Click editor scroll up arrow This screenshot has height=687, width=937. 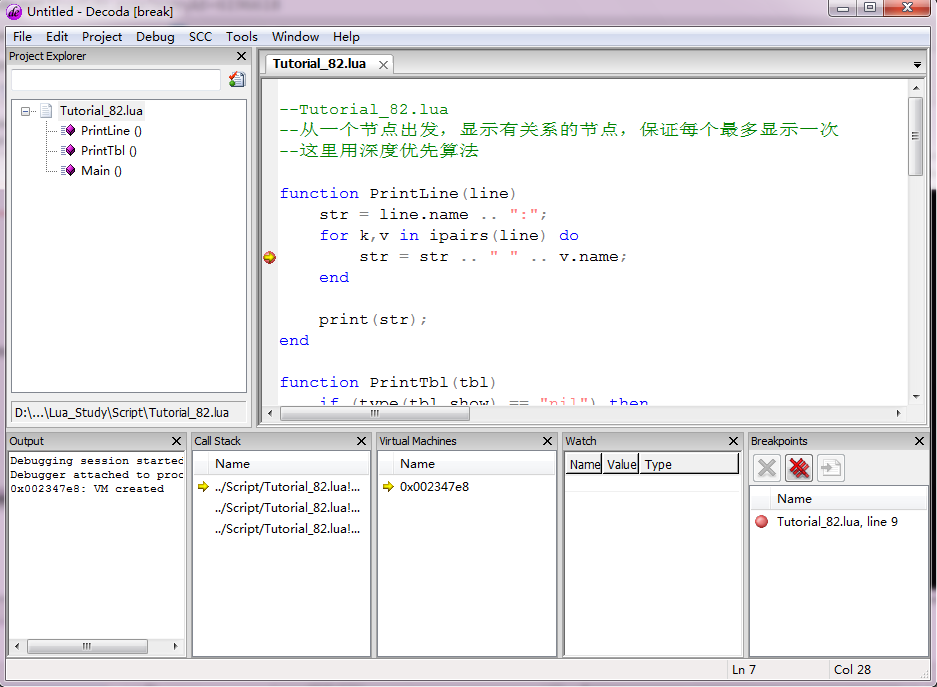click(x=915, y=88)
